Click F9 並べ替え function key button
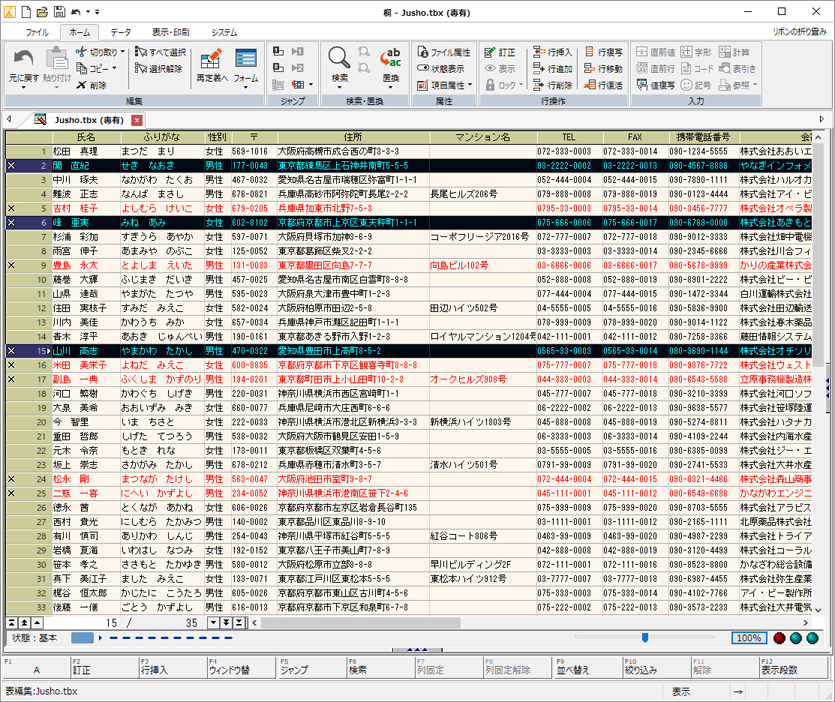835x702 pixels. [x=587, y=667]
